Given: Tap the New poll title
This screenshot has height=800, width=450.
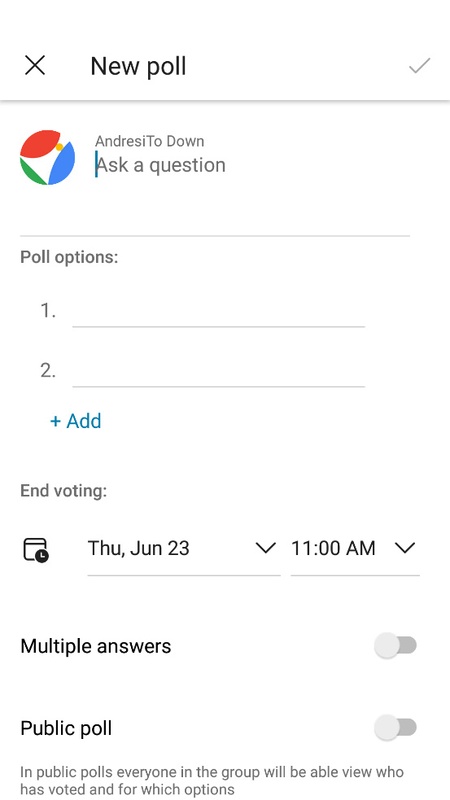Looking at the screenshot, I should tap(138, 66).
